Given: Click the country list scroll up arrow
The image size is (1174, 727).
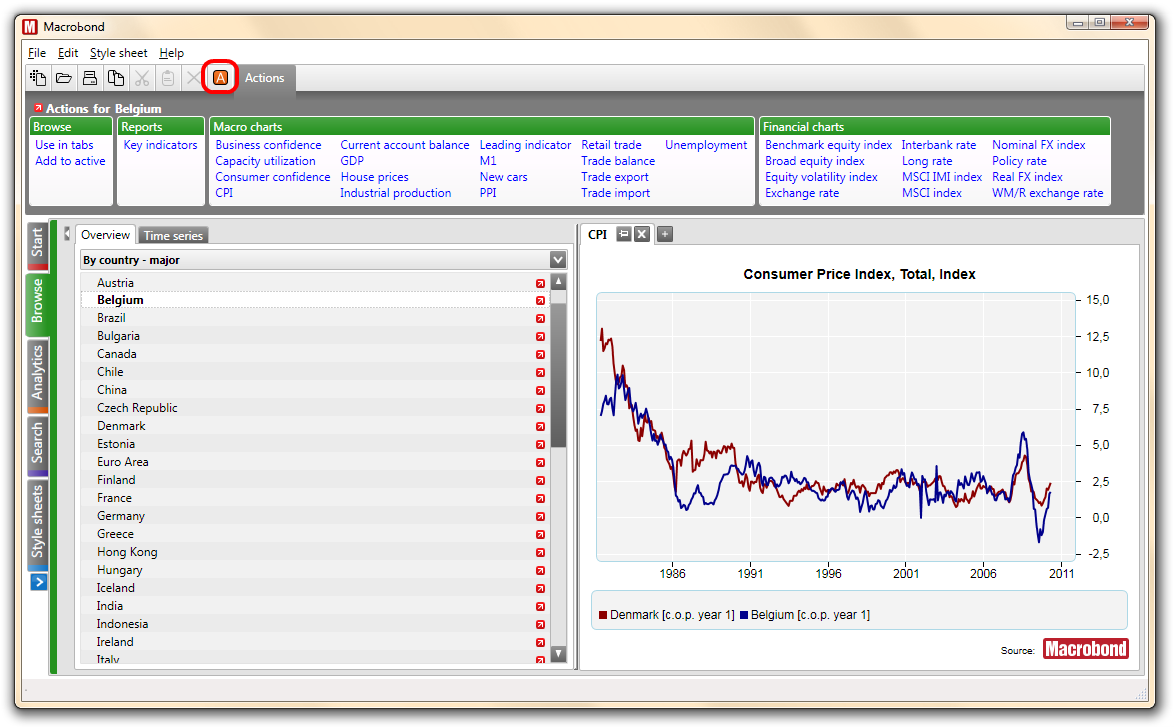Looking at the screenshot, I should coord(558,281).
